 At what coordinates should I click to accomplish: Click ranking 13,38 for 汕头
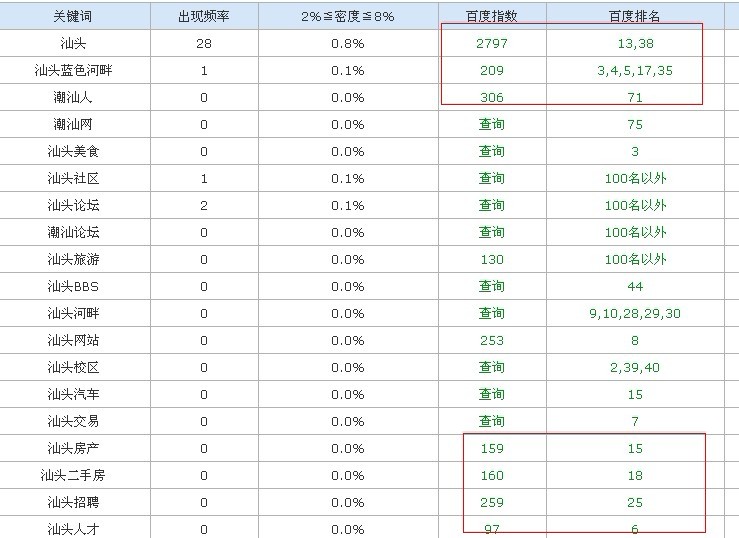[635, 43]
